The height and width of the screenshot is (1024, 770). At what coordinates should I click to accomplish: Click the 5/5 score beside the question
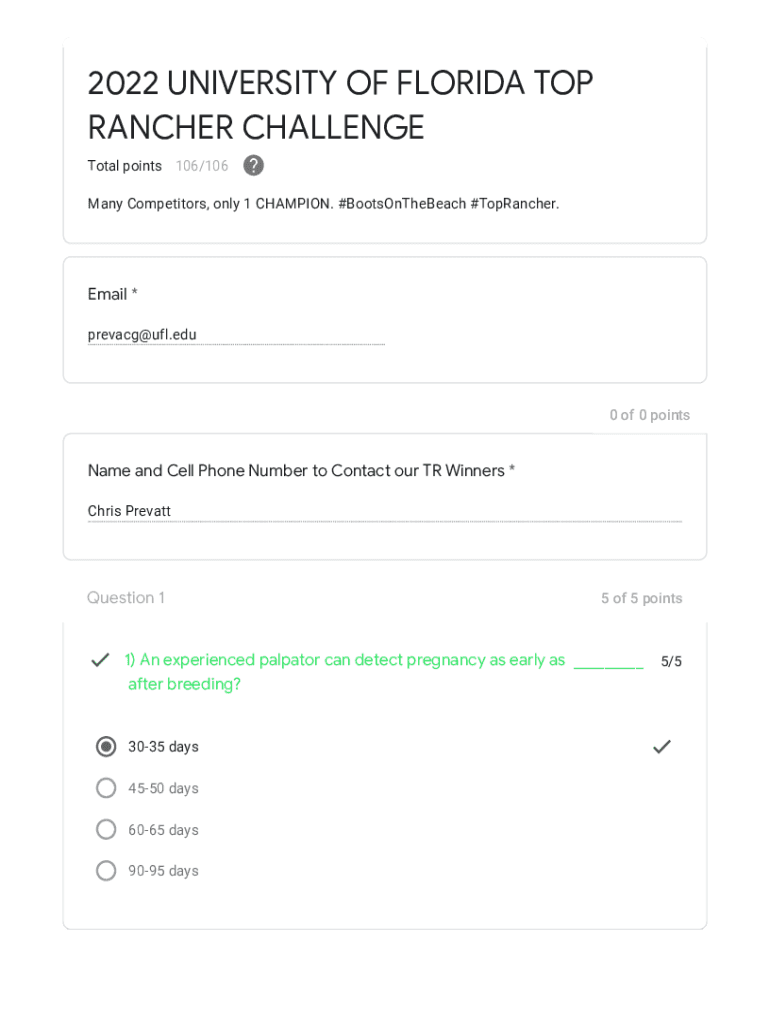pos(671,662)
